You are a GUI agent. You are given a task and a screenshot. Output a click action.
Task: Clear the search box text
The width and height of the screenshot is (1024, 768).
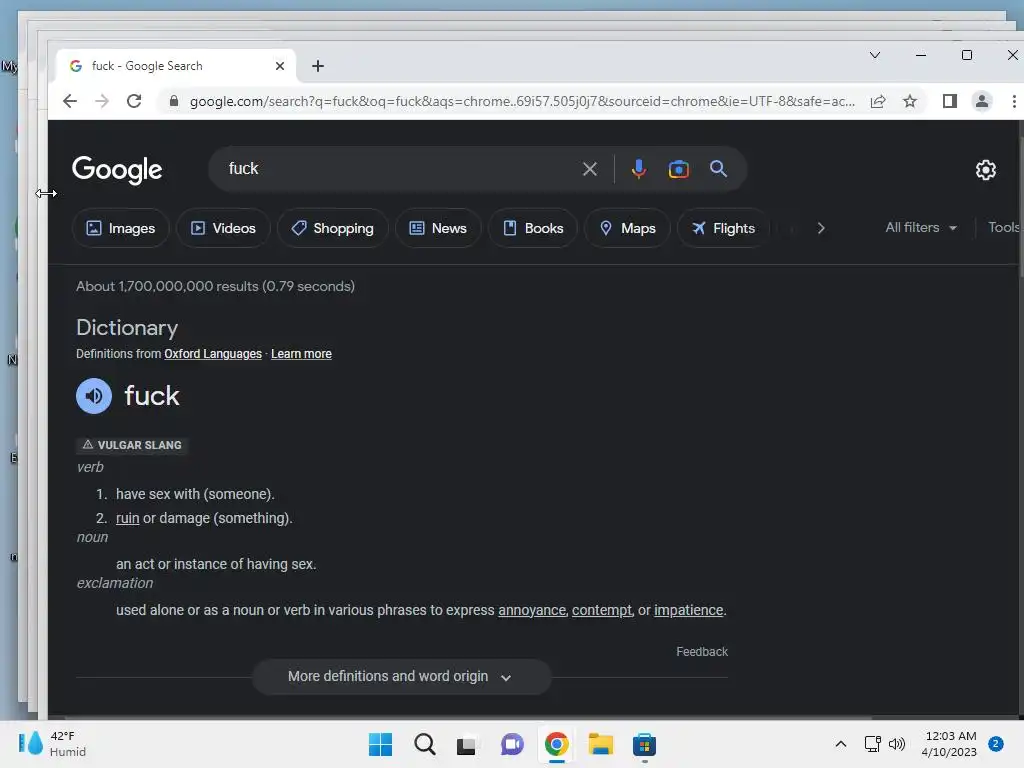[x=590, y=169]
